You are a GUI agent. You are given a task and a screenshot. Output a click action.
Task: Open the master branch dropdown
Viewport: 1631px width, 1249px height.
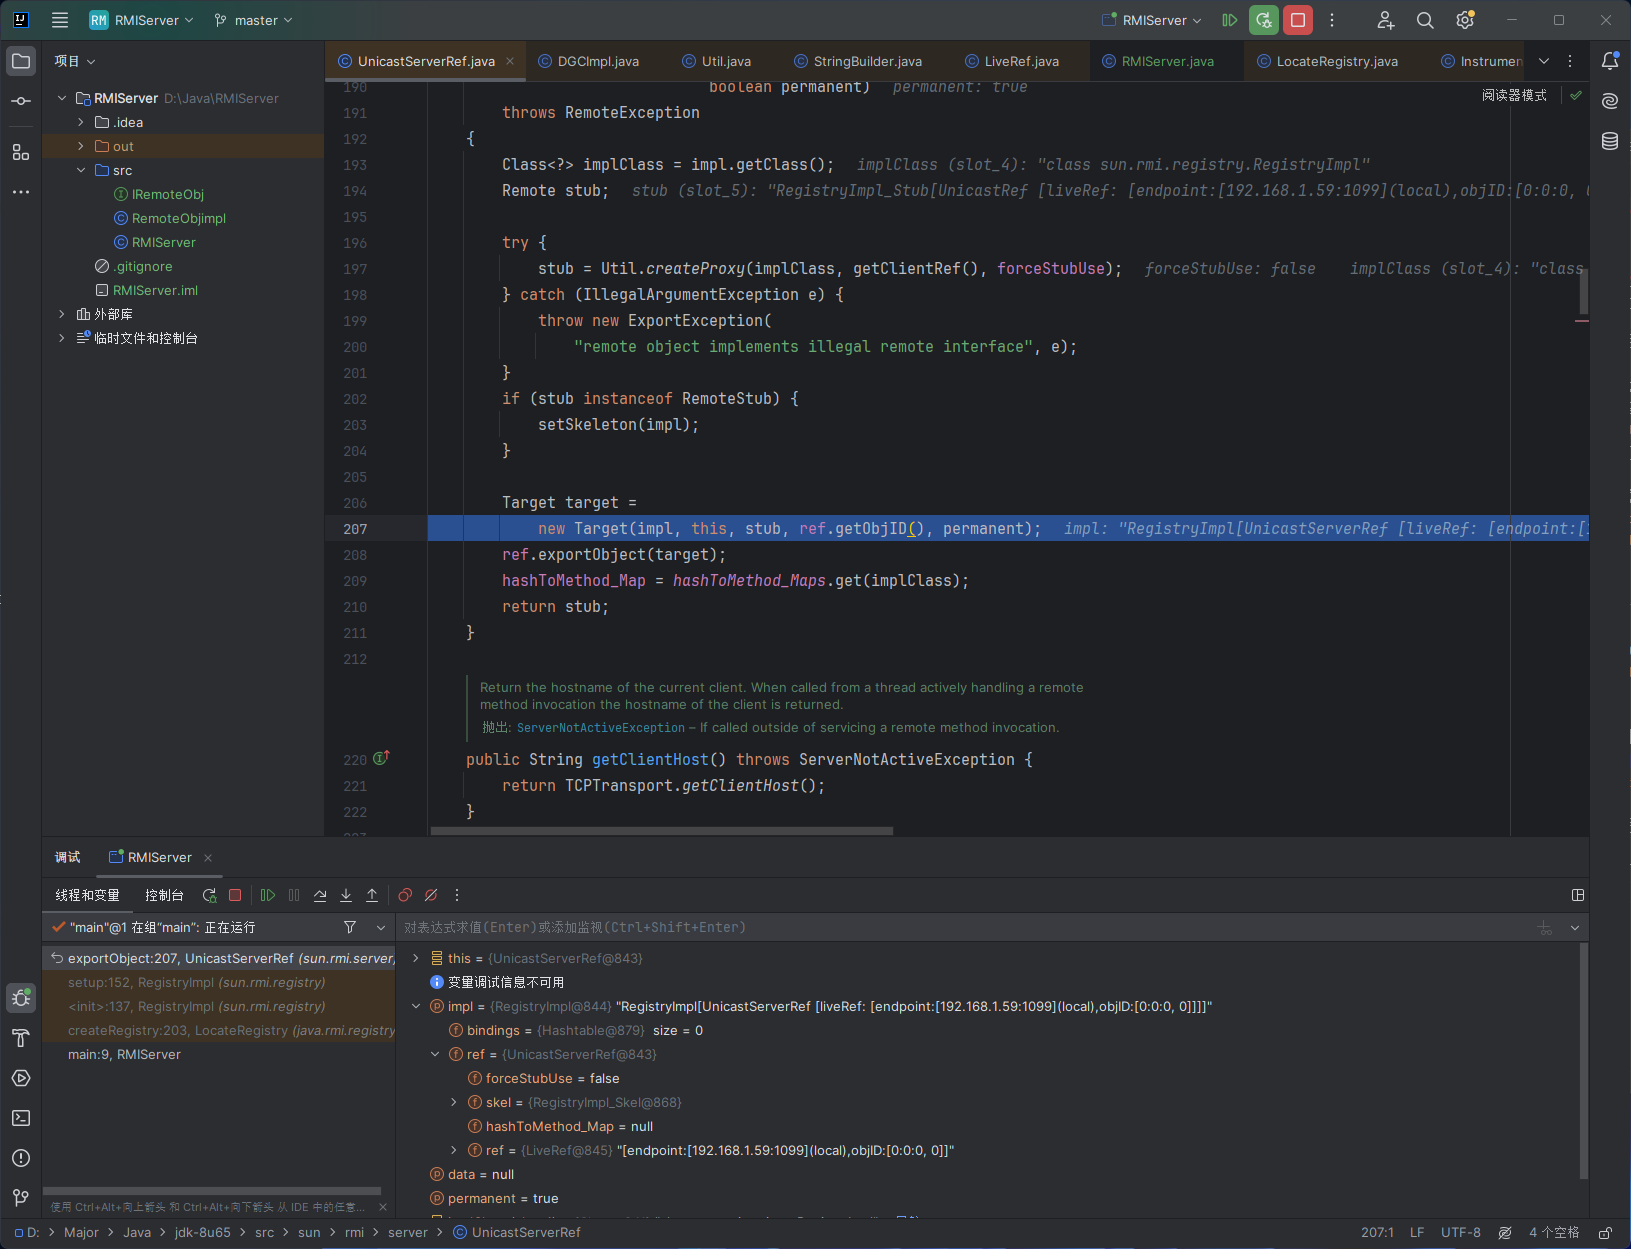254,20
